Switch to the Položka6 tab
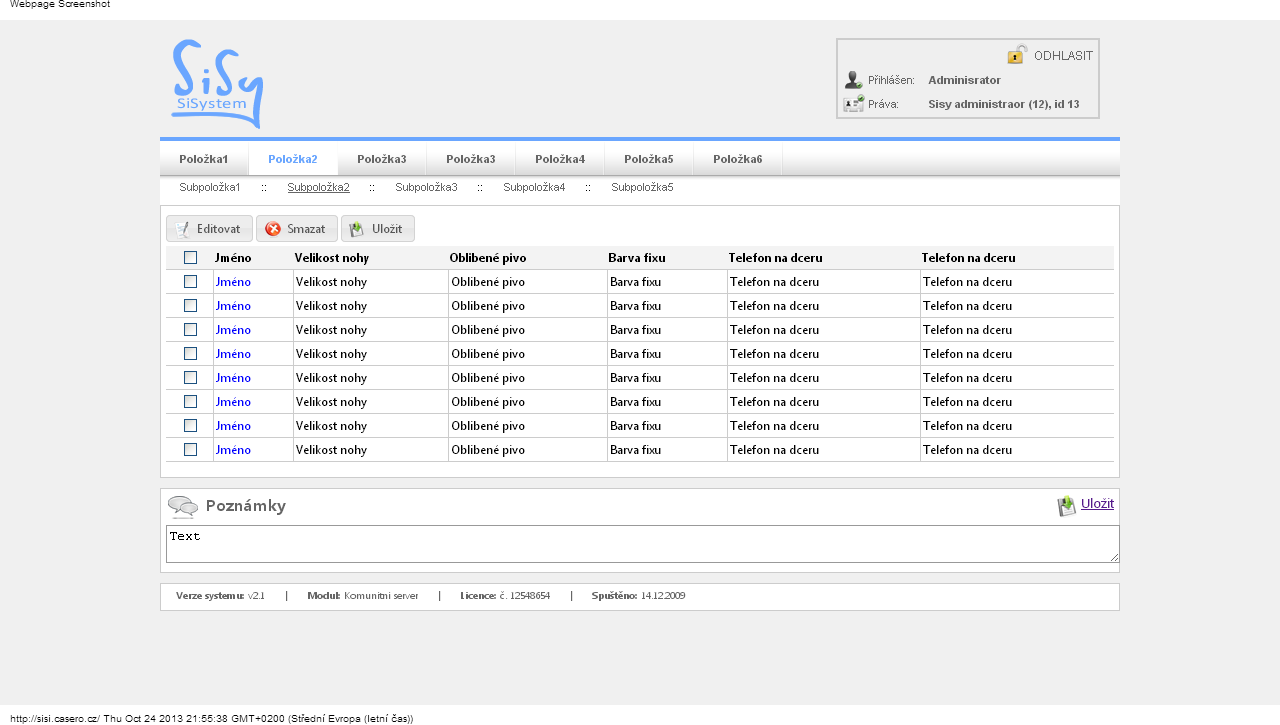The width and height of the screenshot is (1280, 725). 738,159
